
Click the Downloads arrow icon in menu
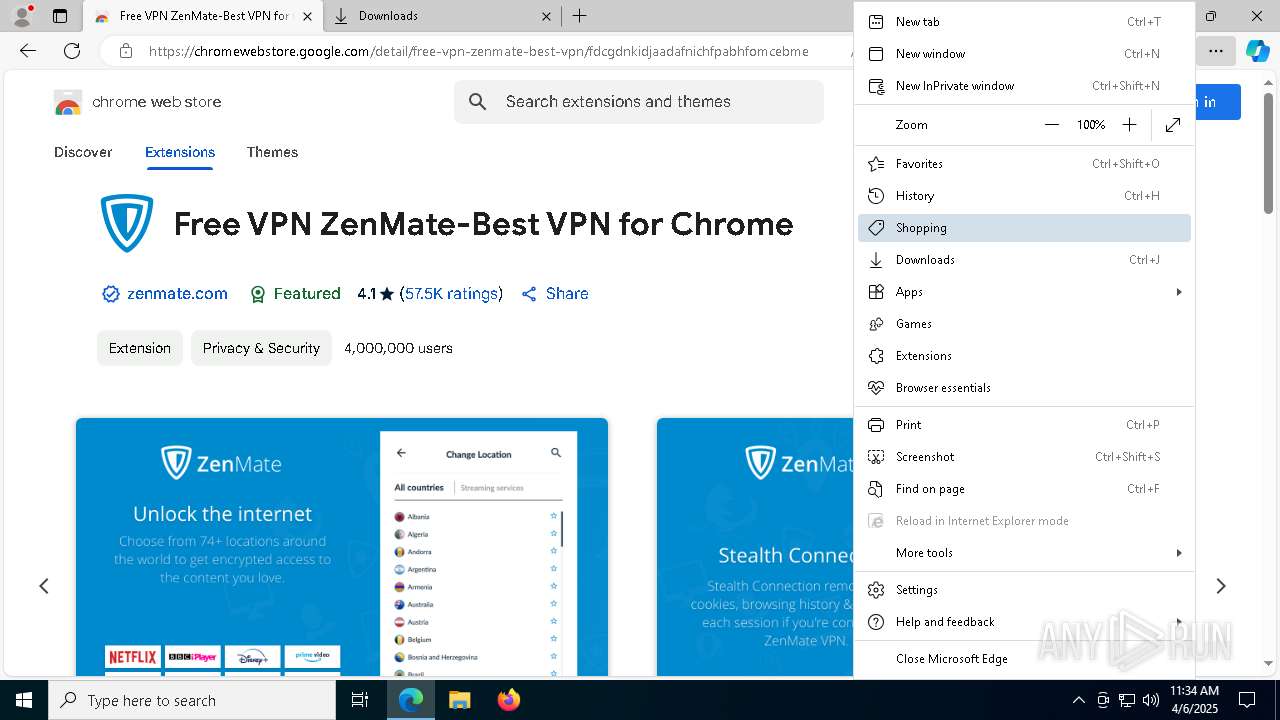(x=876, y=260)
